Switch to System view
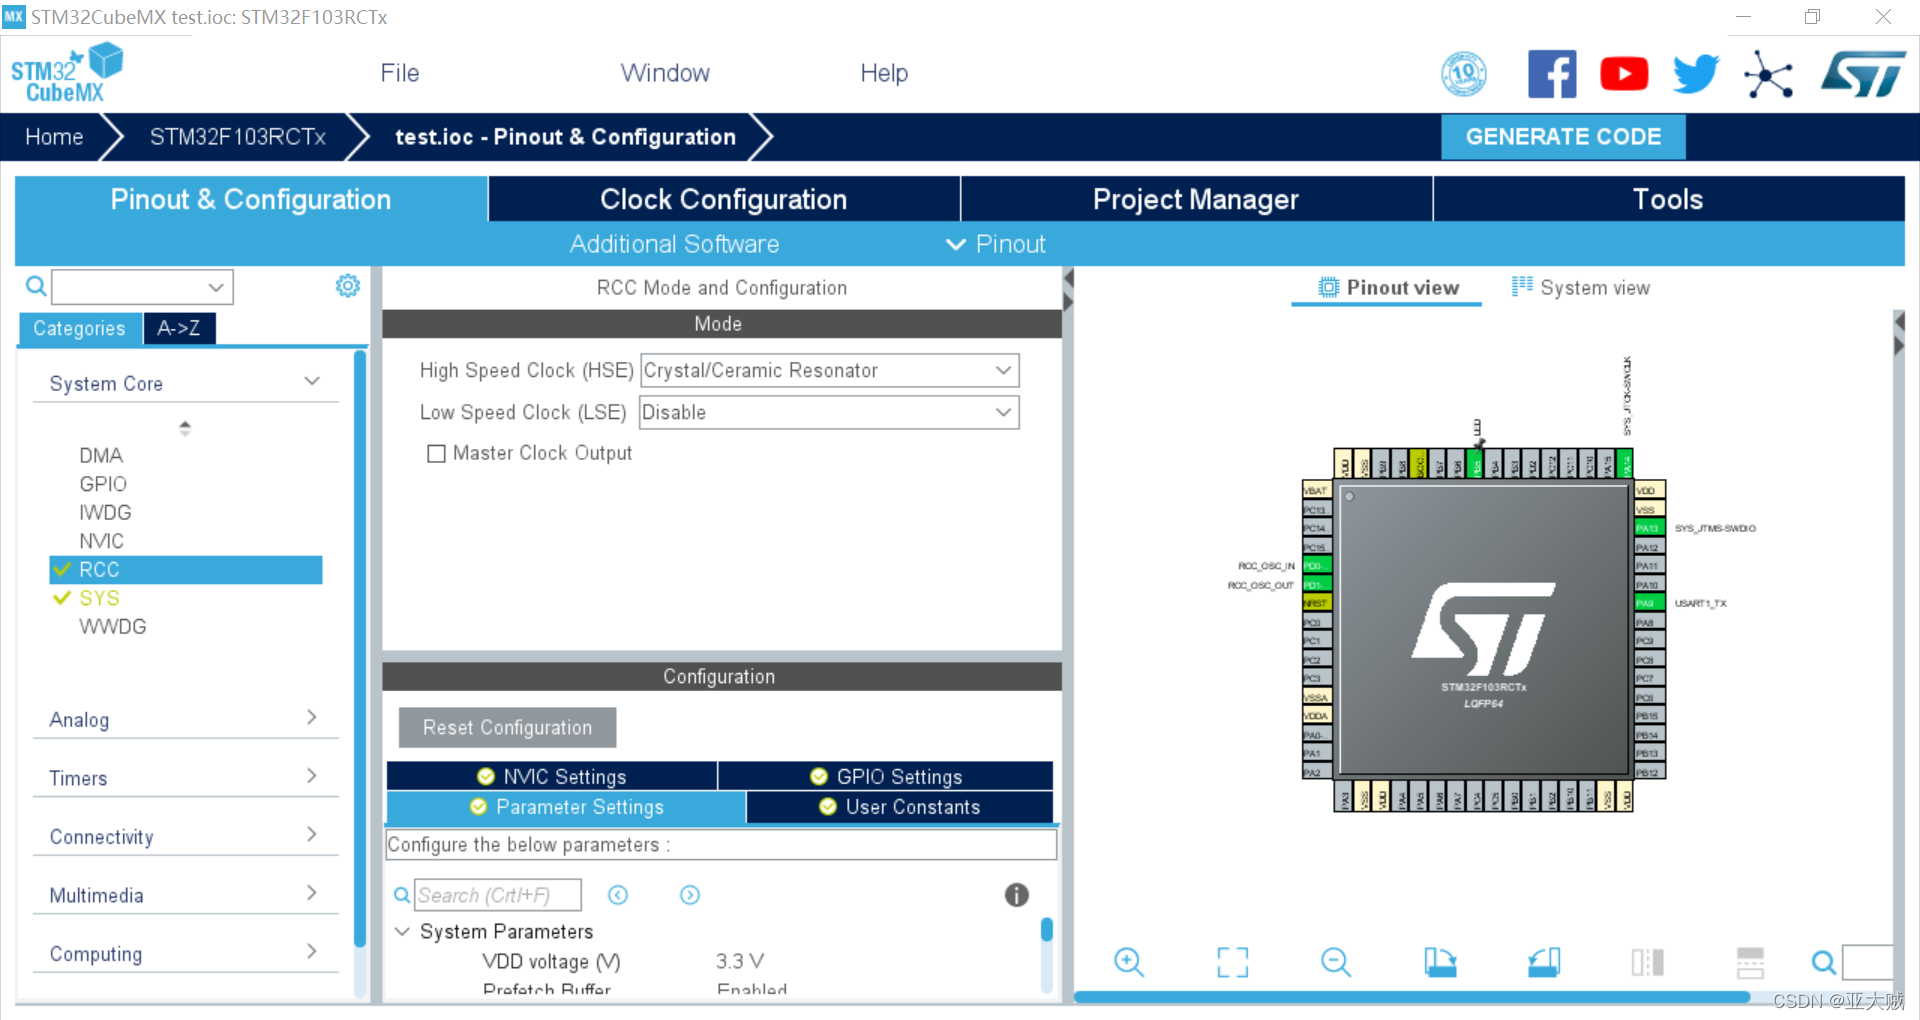 [x=1581, y=288]
